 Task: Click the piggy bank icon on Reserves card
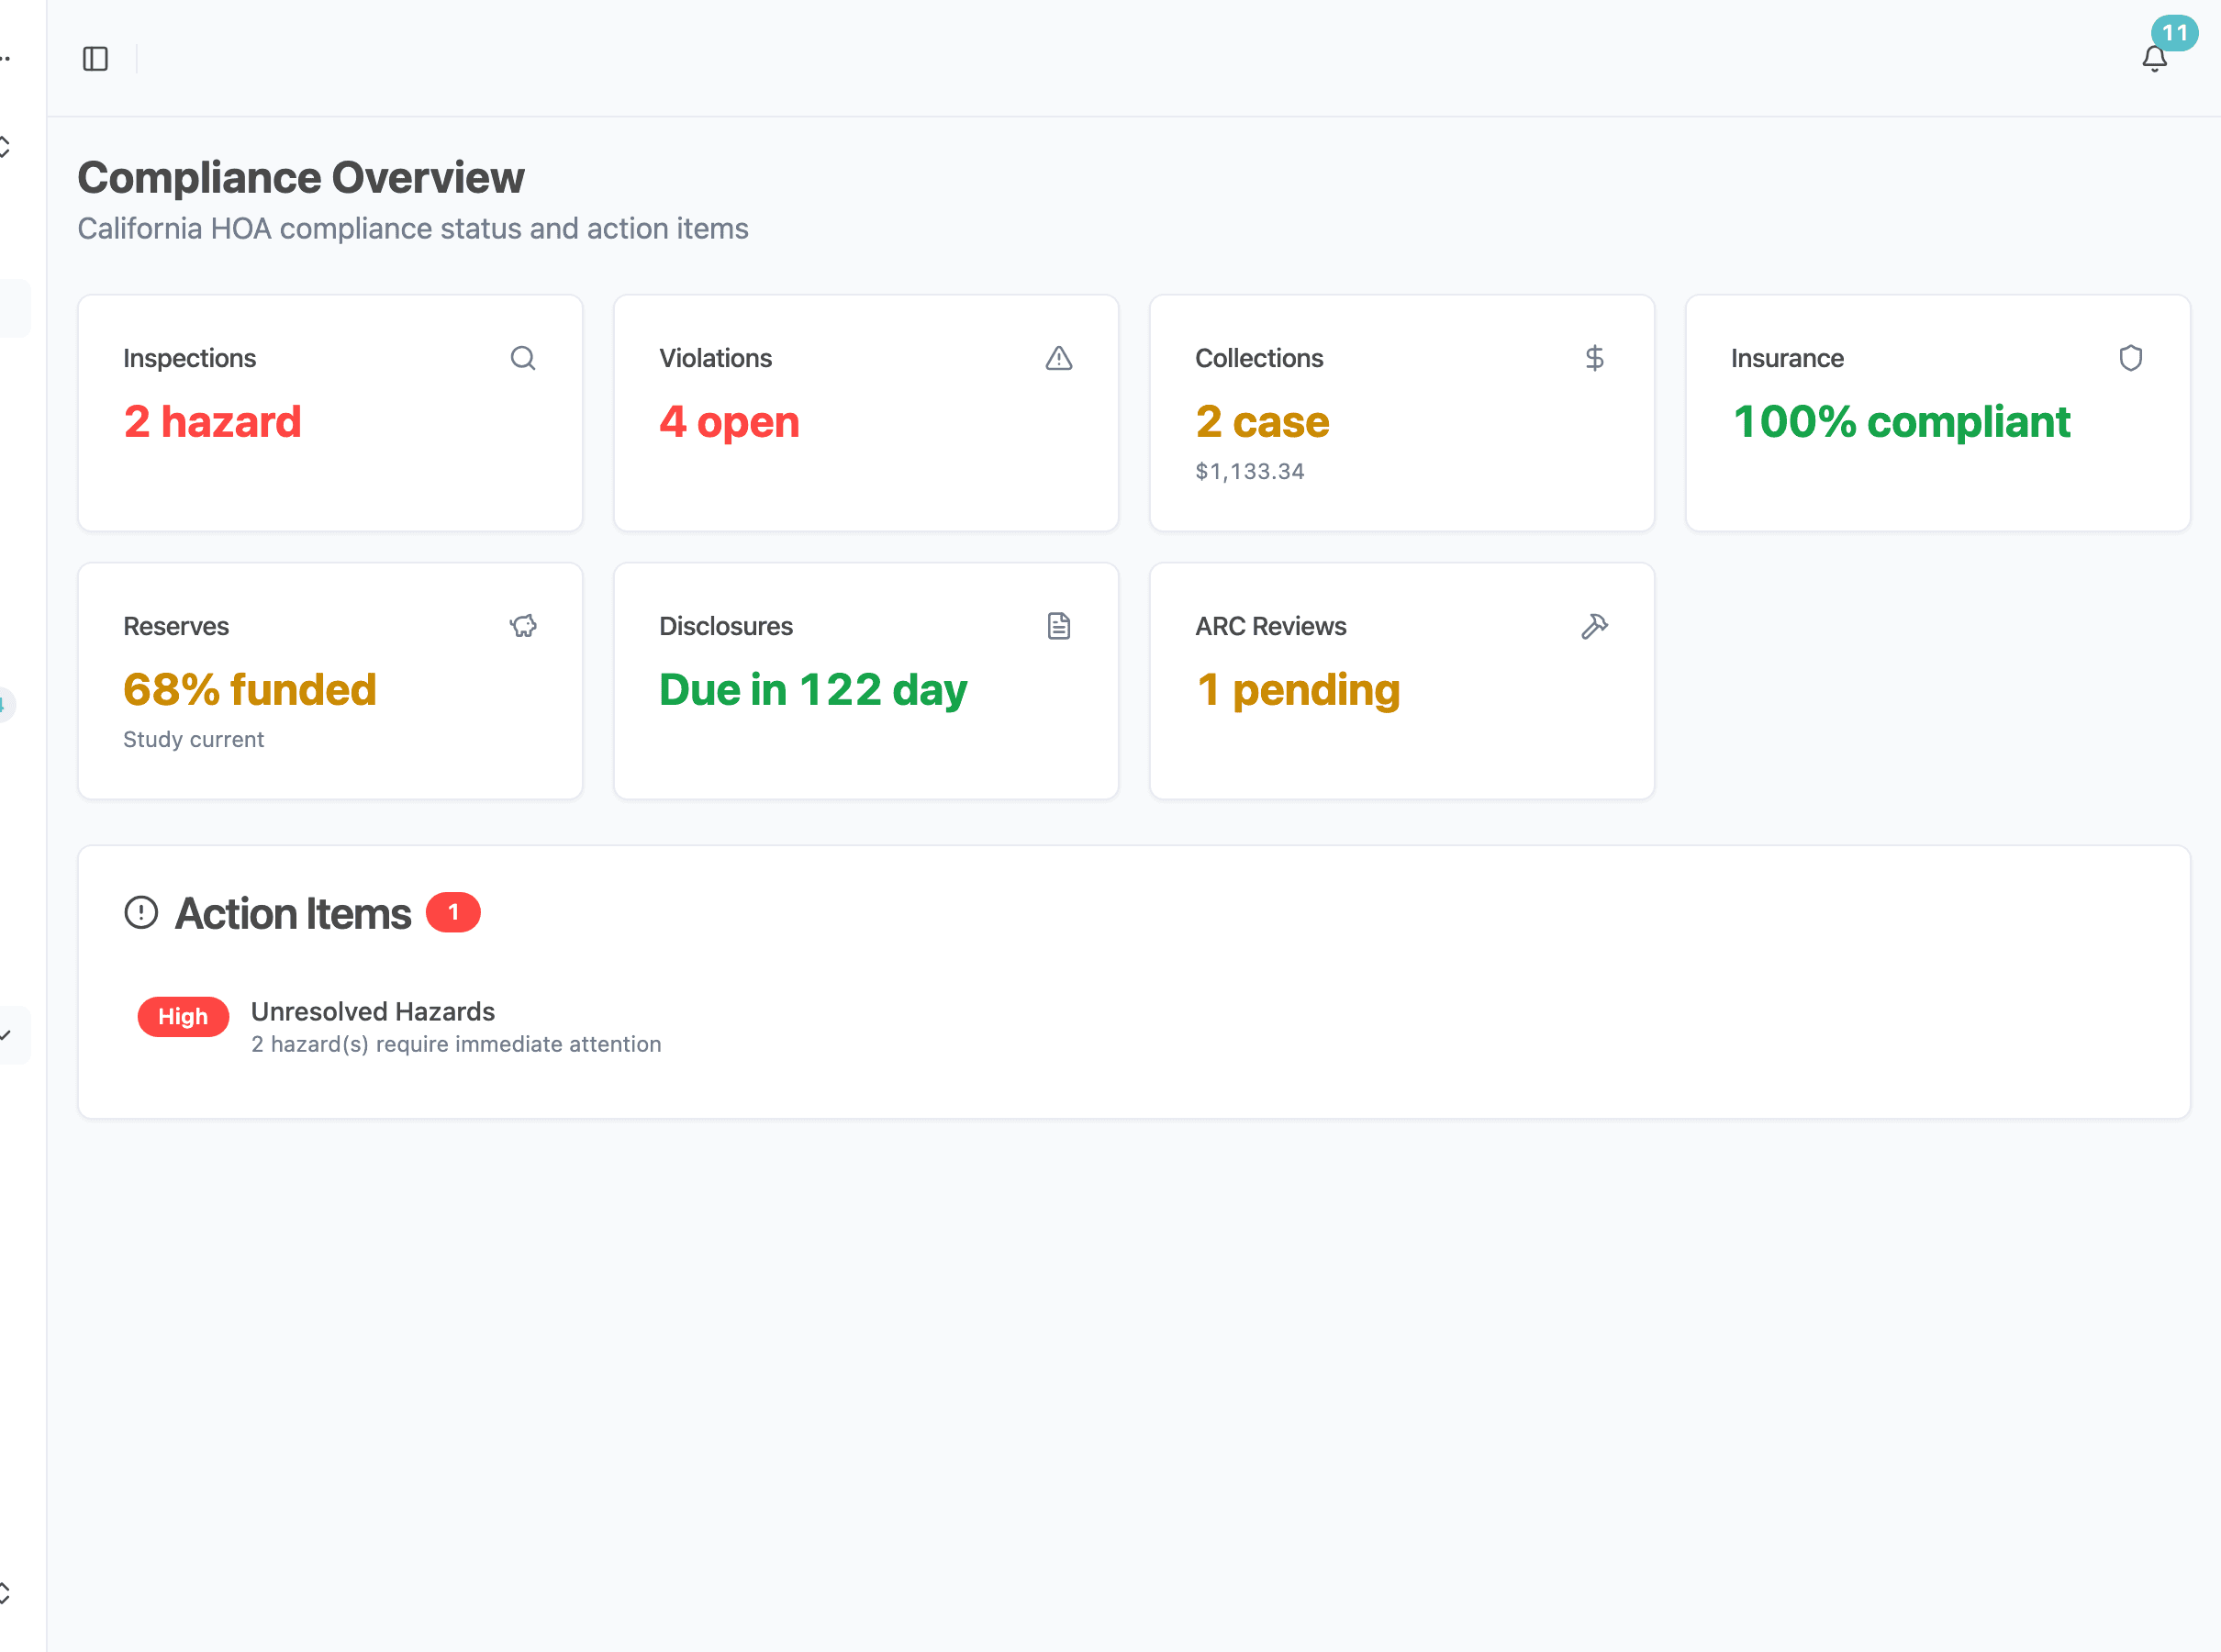pyautogui.click(x=524, y=626)
